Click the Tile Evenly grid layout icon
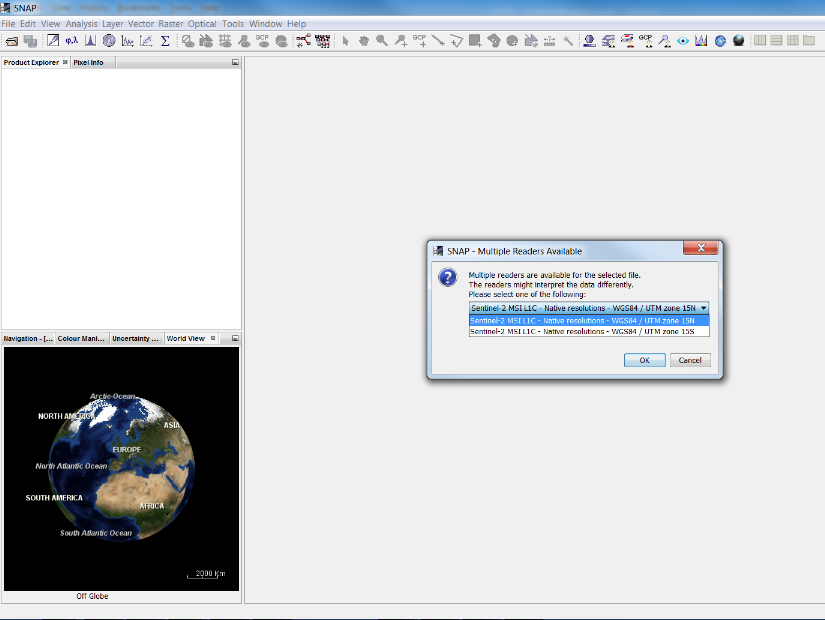Viewport: 825px width, 620px height. [x=793, y=40]
